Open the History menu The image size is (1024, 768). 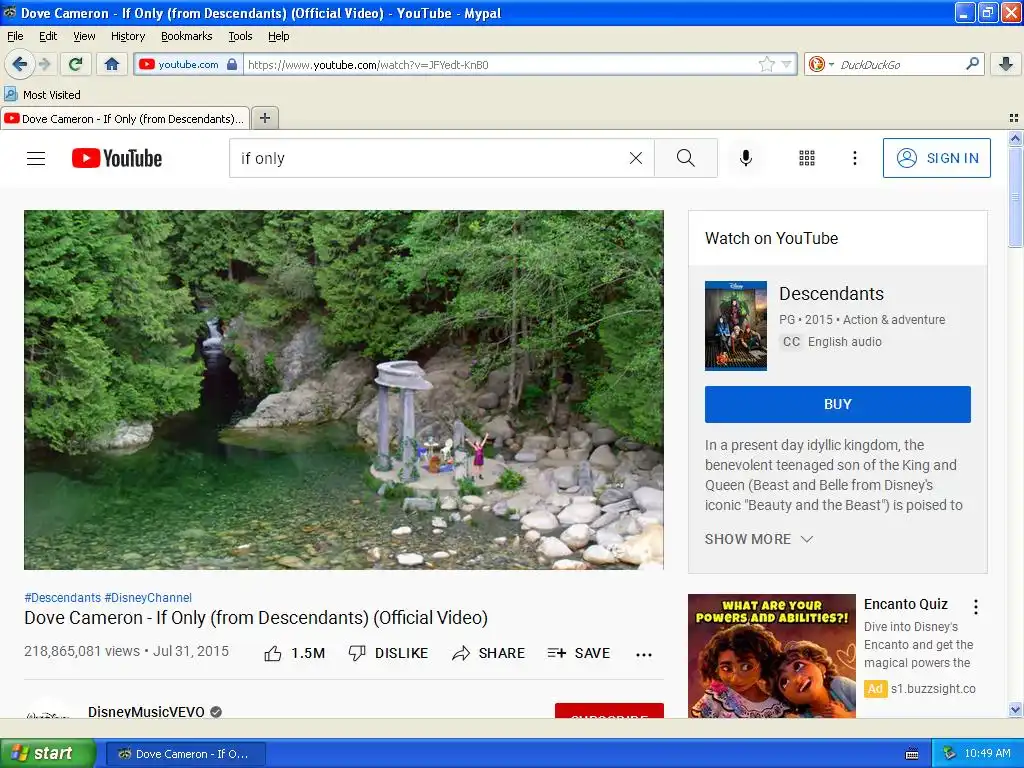click(127, 36)
